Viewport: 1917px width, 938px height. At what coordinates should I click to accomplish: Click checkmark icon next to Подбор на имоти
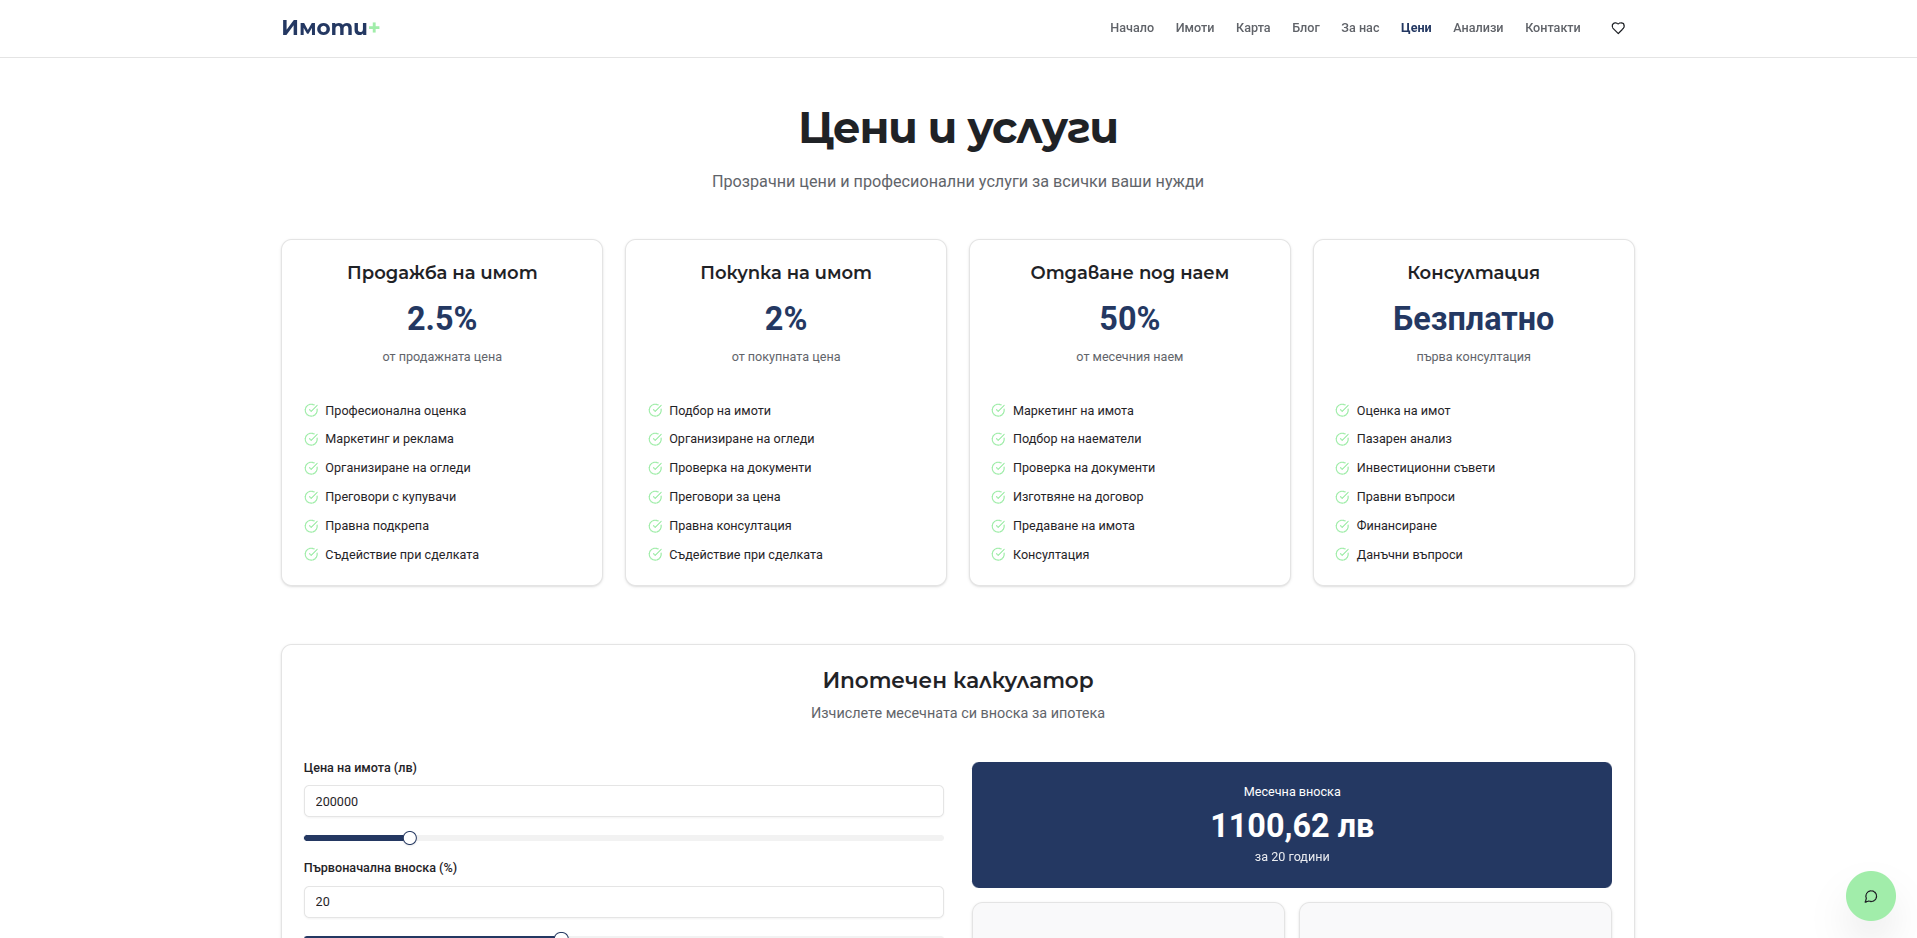click(x=655, y=410)
